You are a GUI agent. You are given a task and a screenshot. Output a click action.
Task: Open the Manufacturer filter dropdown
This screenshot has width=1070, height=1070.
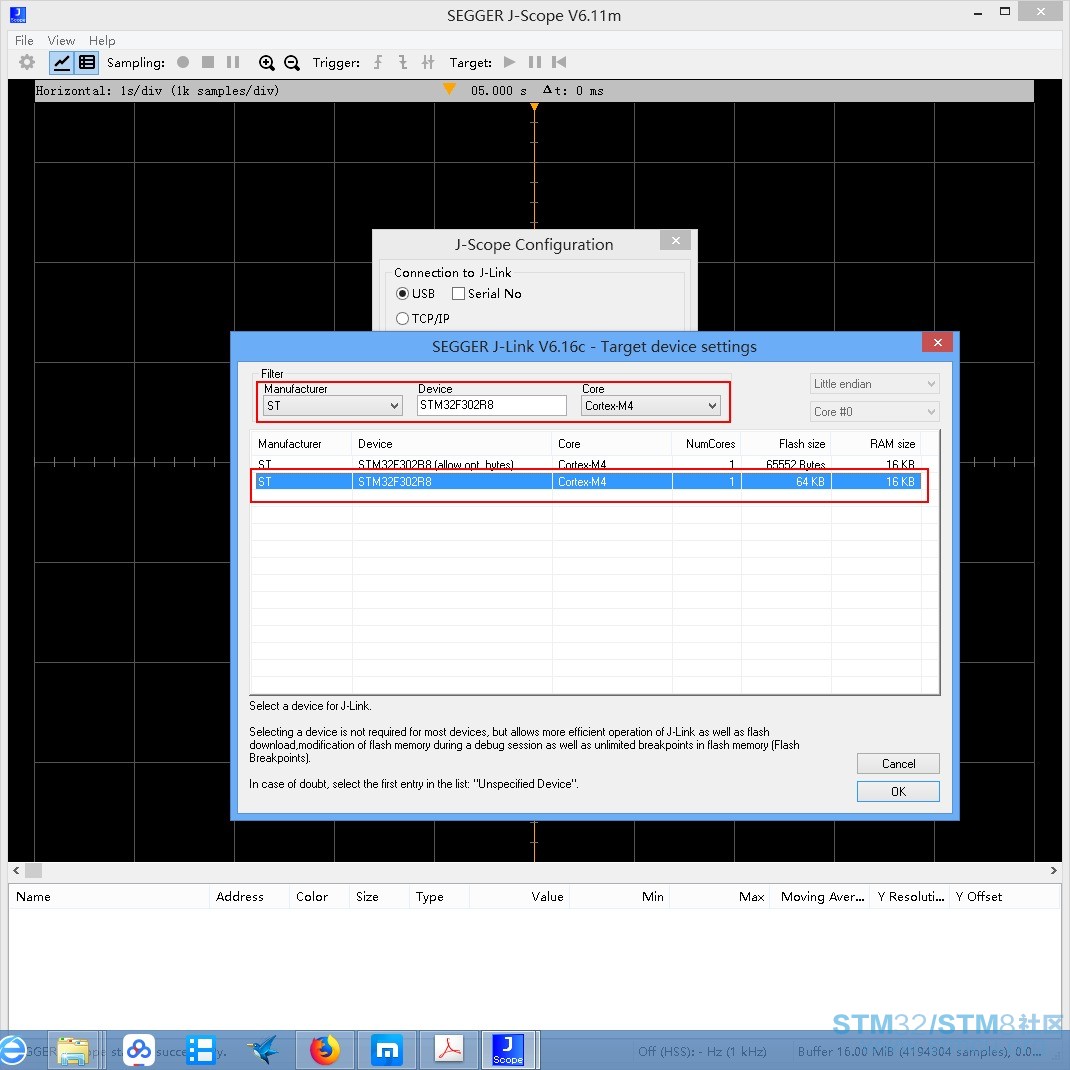pos(333,405)
